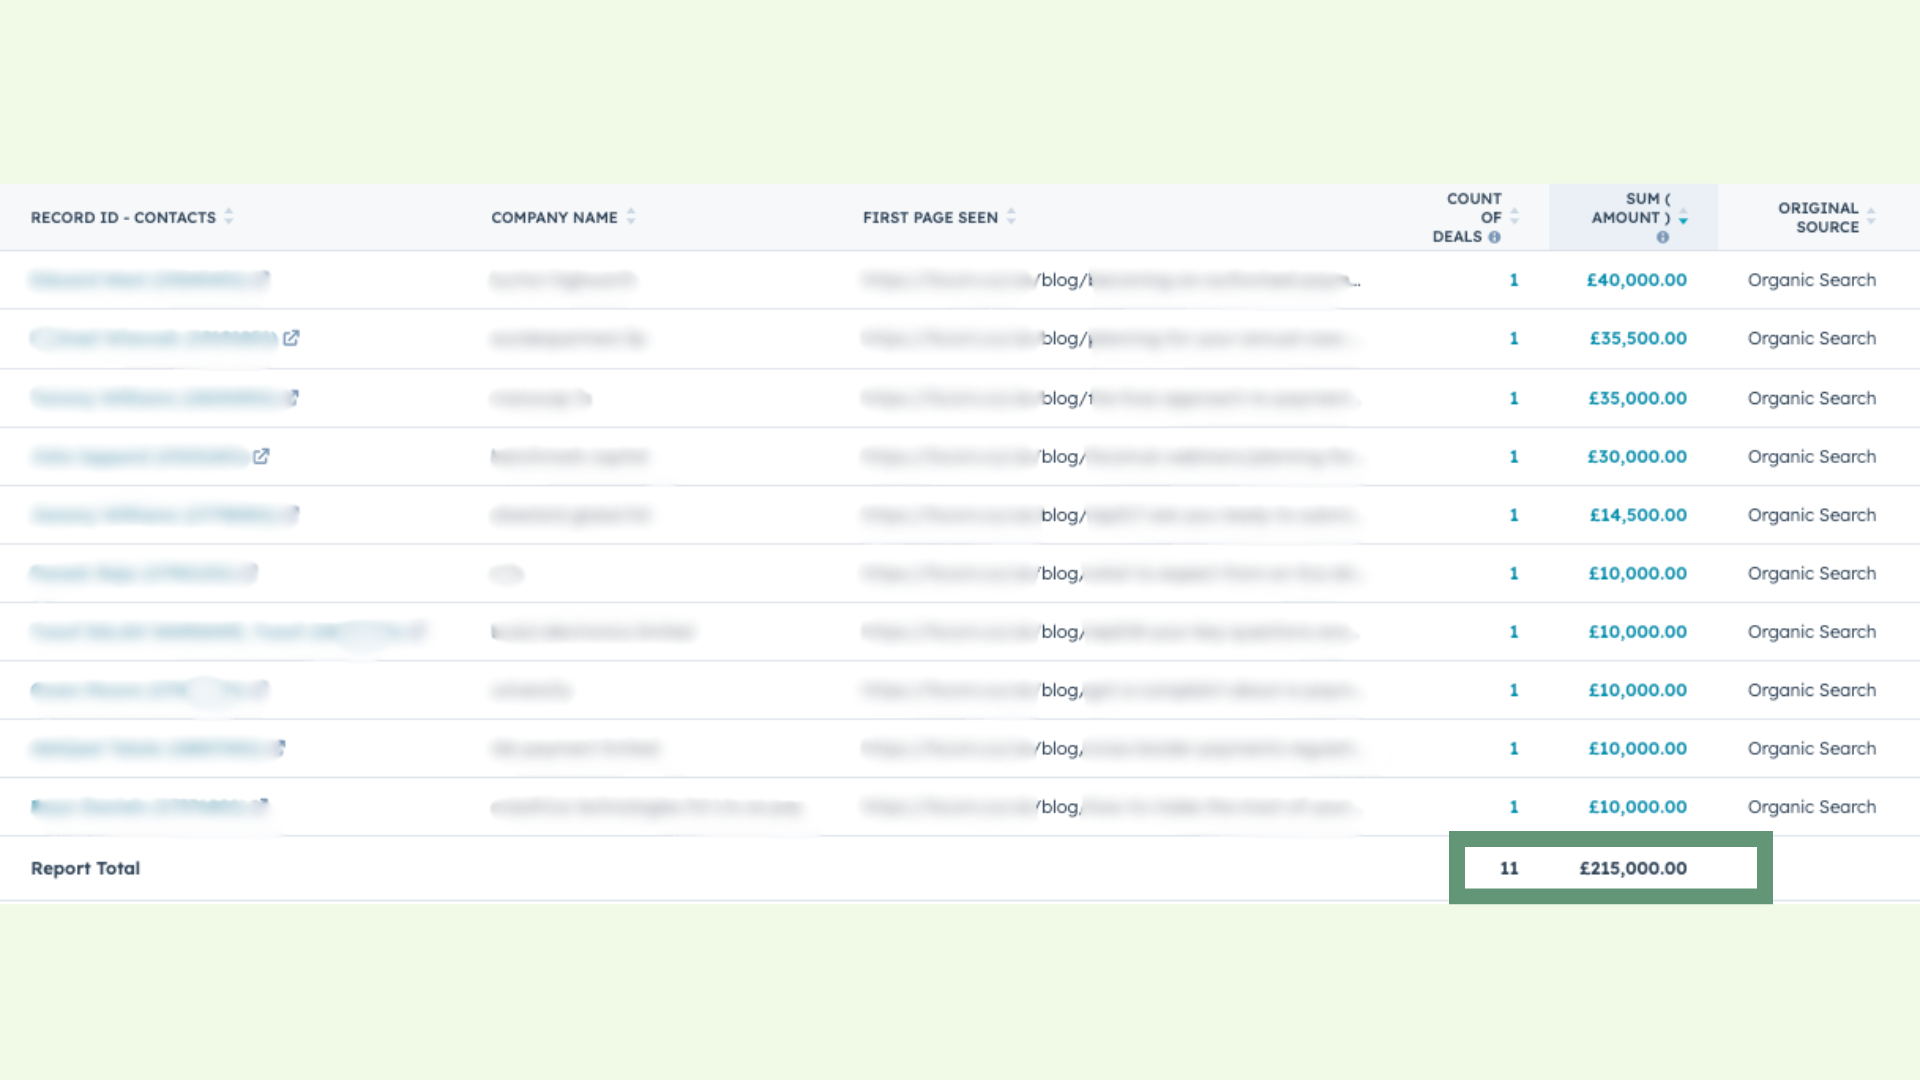Screen dimensions: 1920x1080
Task: Open external link icon in £35,000.00 row
Action: (291, 397)
